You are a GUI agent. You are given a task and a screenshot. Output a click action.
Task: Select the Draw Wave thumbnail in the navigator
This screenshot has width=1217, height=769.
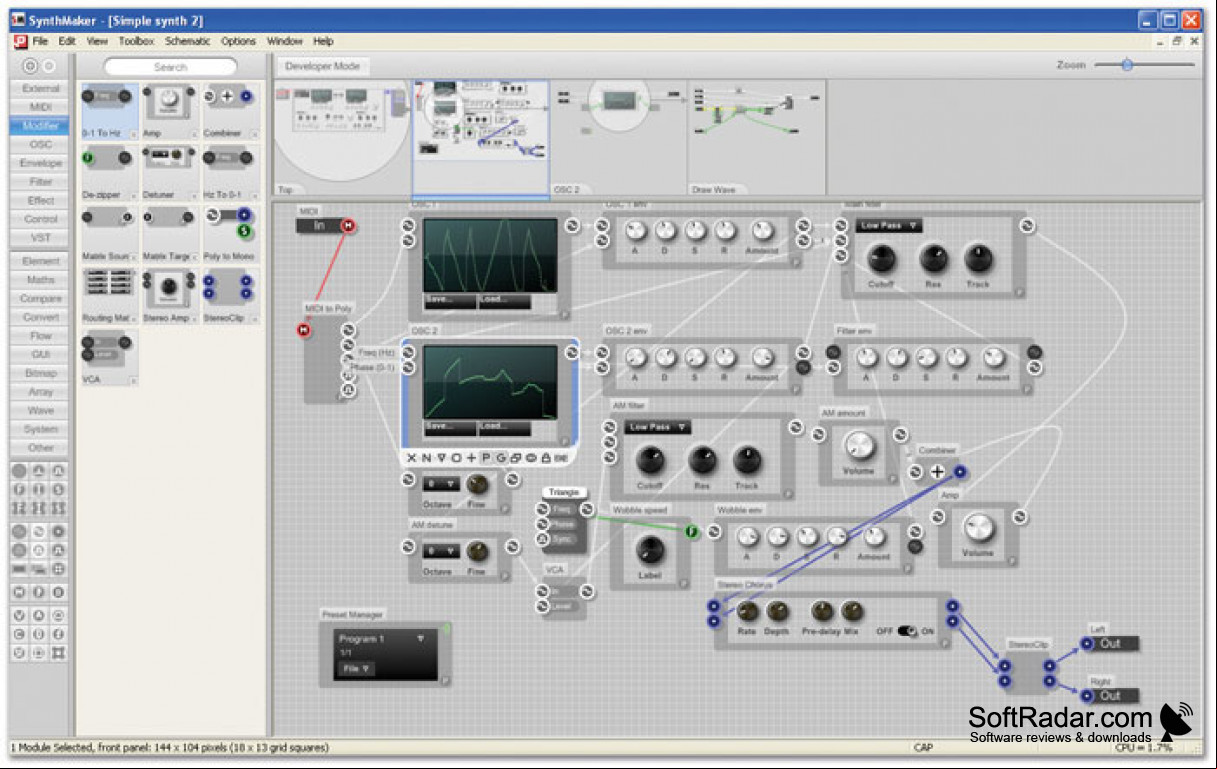pos(757,138)
